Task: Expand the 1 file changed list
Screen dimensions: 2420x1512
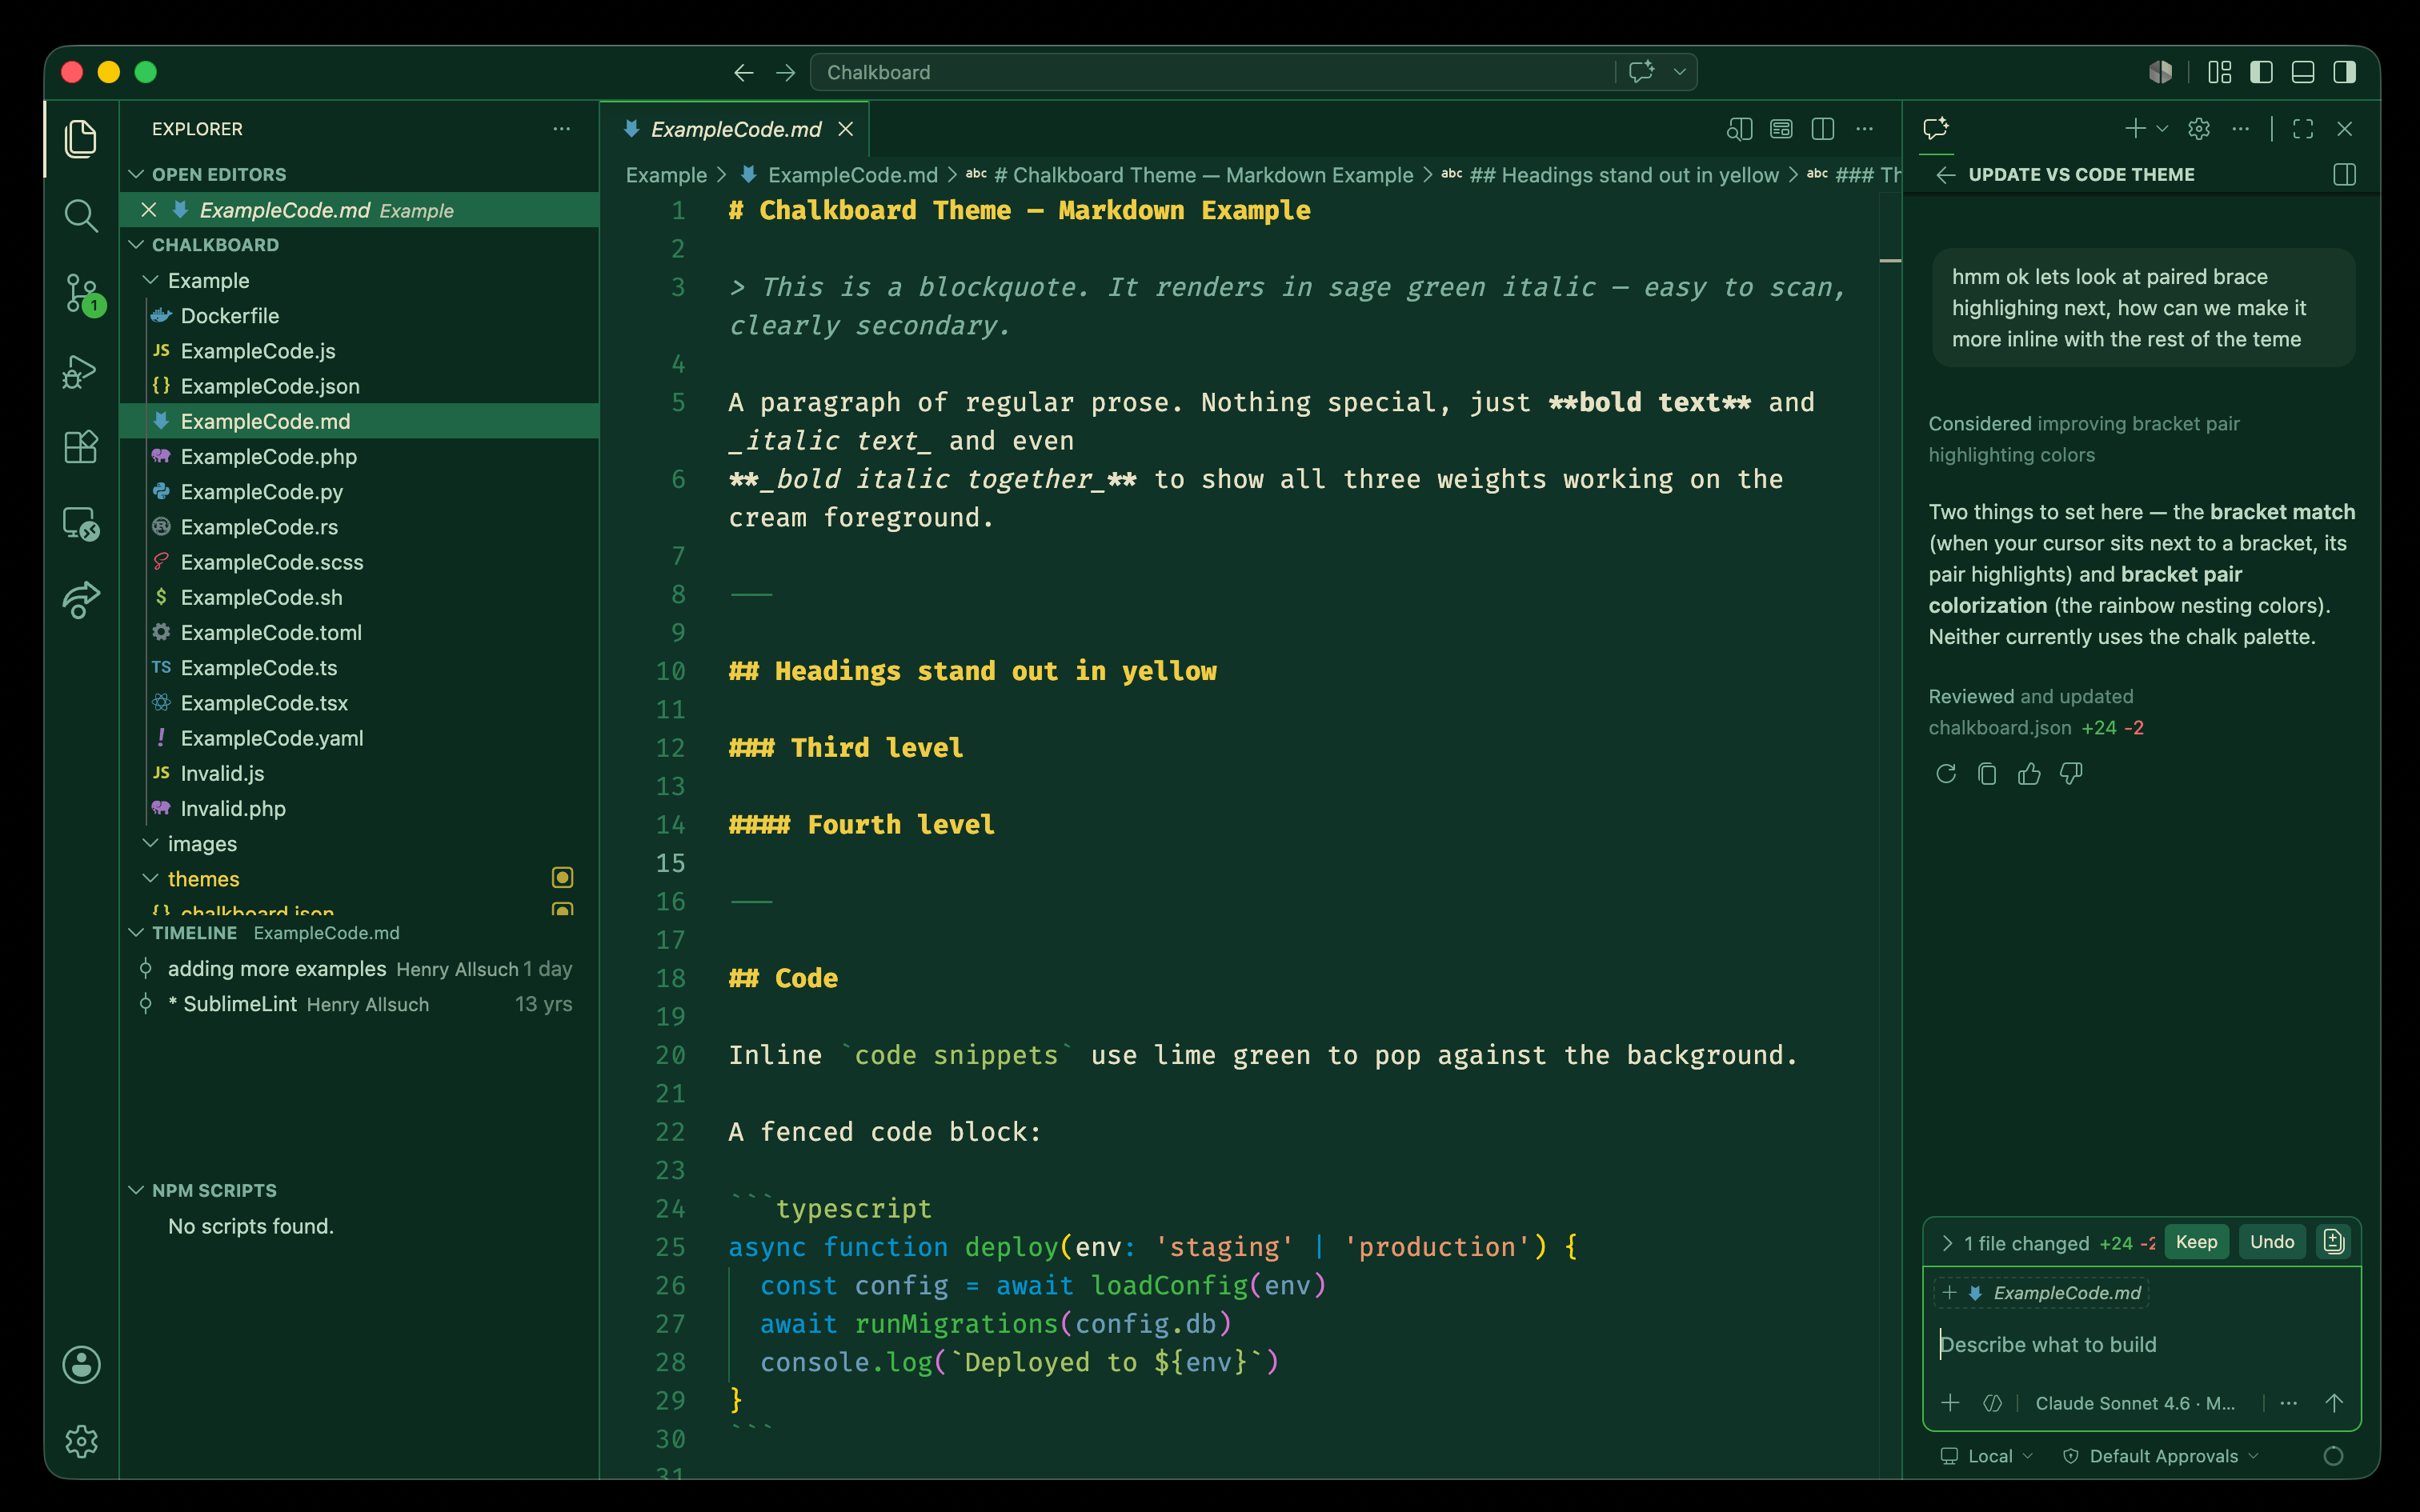Action: tap(1947, 1243)
